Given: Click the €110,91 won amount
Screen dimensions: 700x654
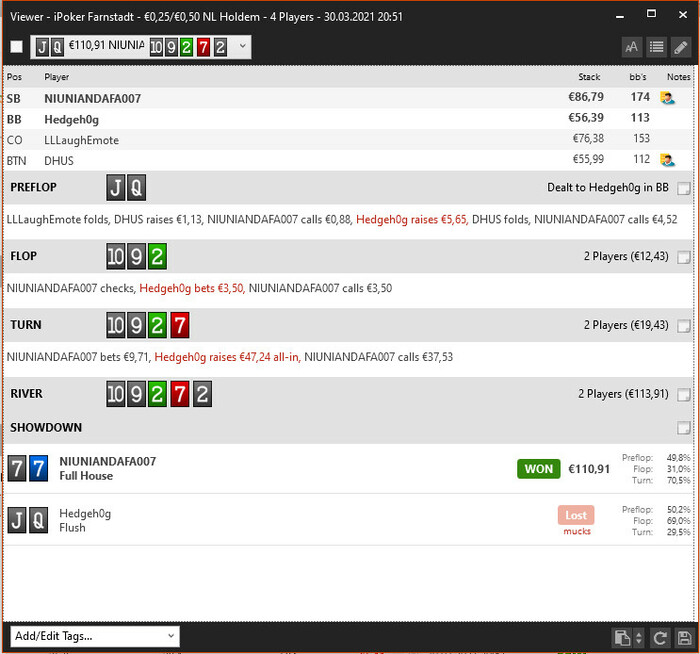Looking at the screenshot, I should pos(589,469).
